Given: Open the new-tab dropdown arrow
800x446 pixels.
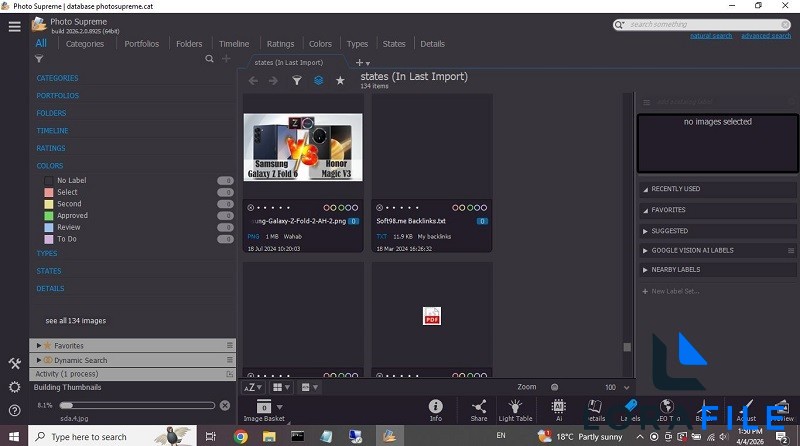Looking at the screenshot, I should click(368, 63).
